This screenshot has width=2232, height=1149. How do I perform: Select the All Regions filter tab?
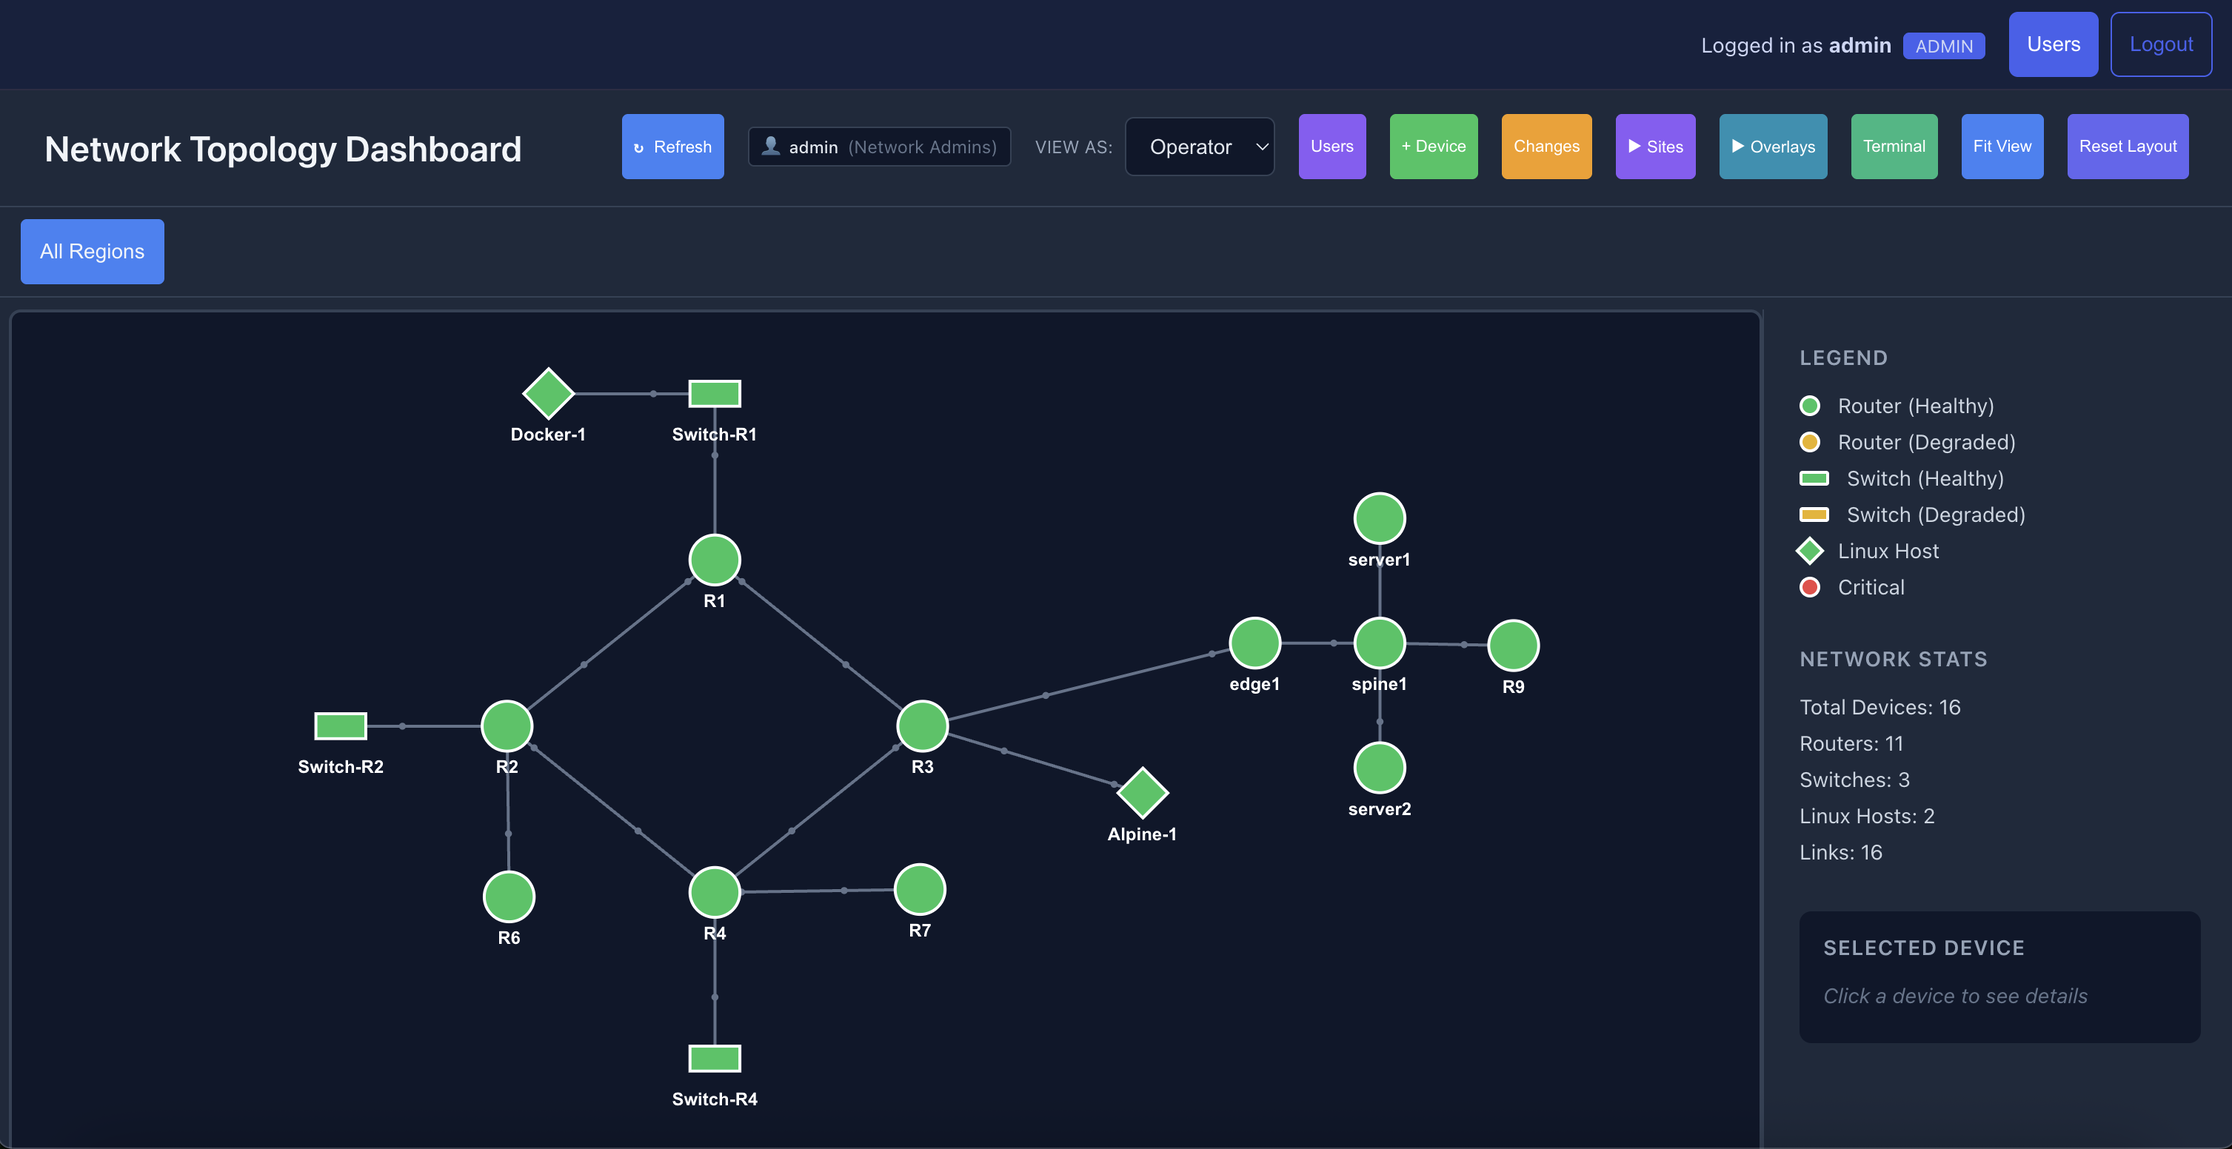(92, 251)
